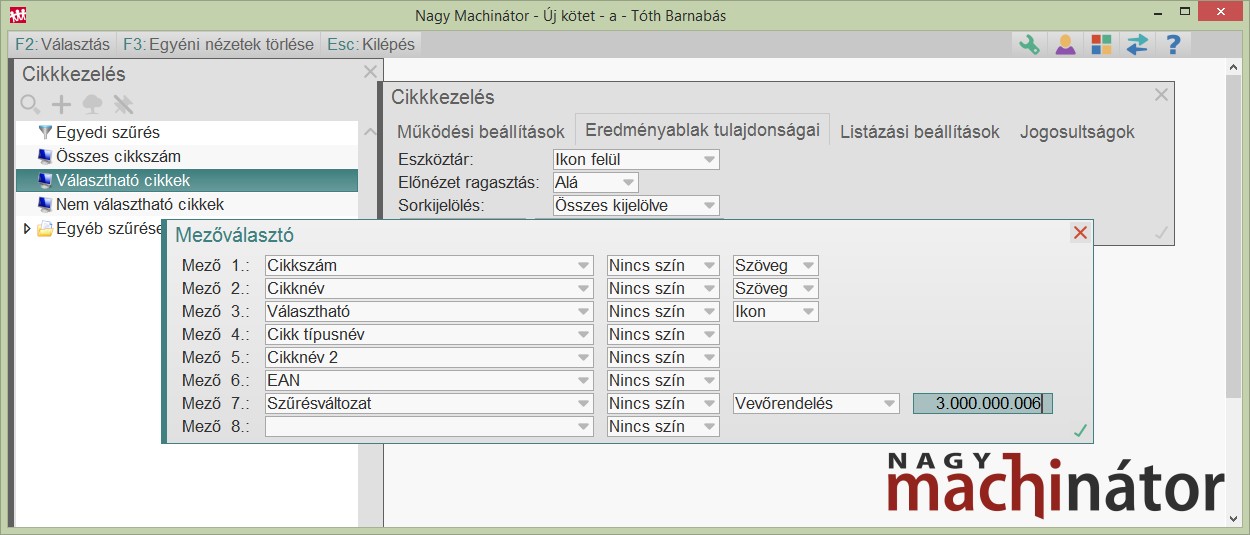This screenshot has width=1250, height=535.
Task: Open the four colored tiles icon
Action: coord(1101,44)
